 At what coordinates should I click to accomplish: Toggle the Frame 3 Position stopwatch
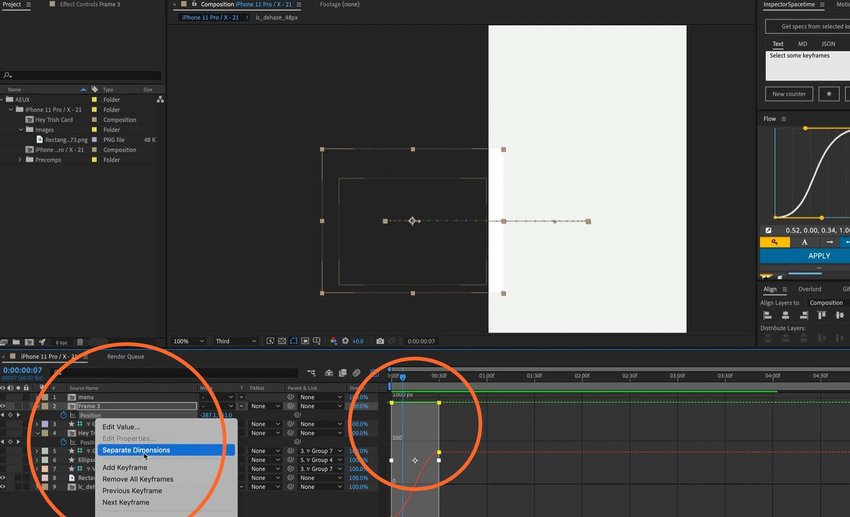[x=63, y=415]
